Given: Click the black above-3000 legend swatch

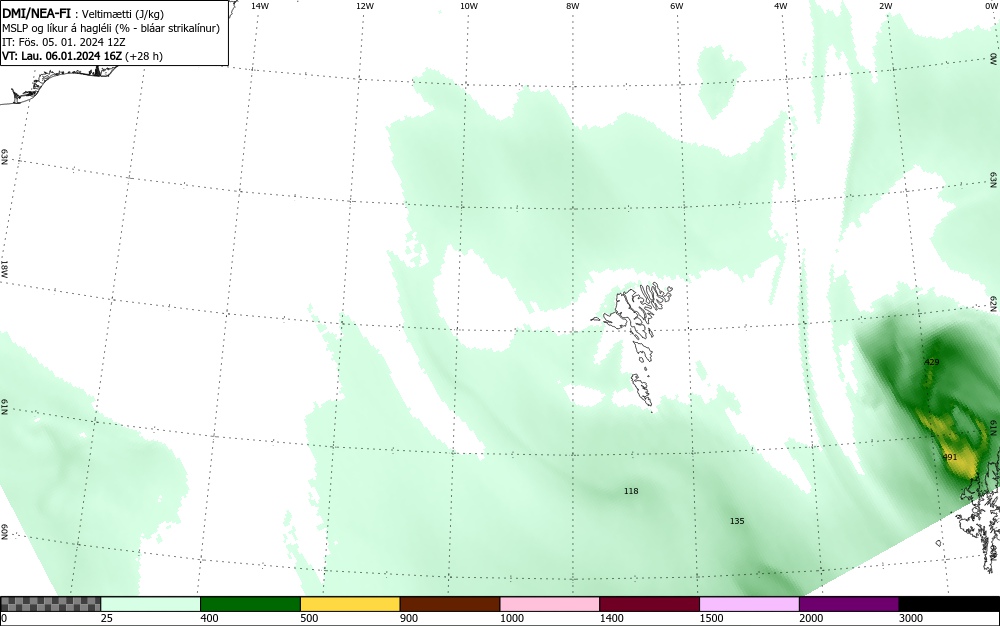Looking at the screenshot, I should pos(949,604).
